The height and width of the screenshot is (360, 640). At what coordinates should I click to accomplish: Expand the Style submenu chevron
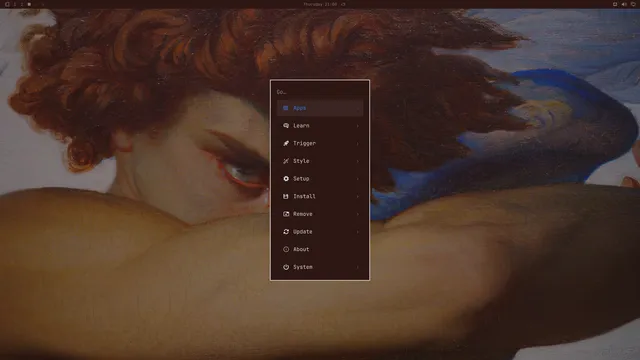point(358,161)
